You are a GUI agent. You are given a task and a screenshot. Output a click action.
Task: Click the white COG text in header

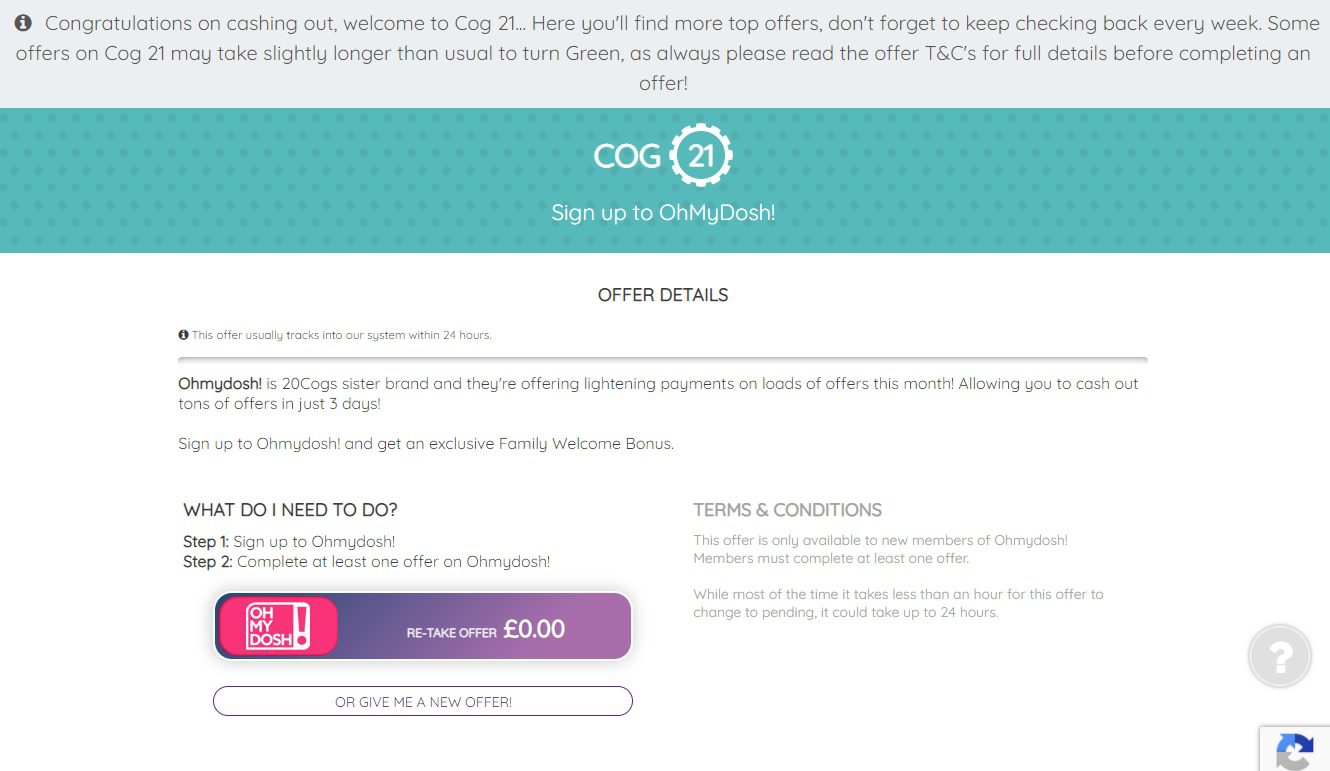627,156
